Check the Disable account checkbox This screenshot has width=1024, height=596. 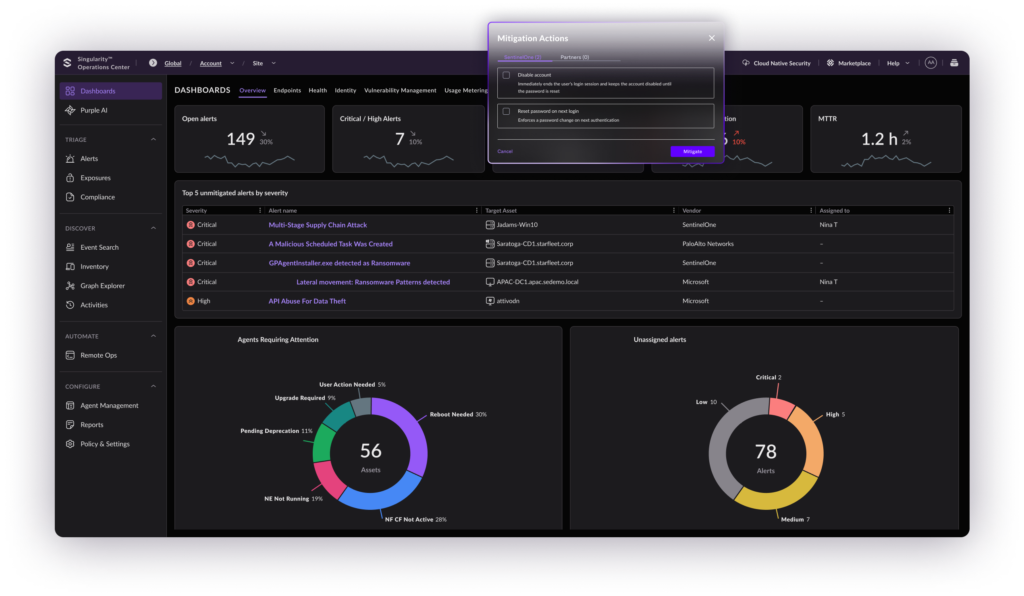click(x=506, y=75)
